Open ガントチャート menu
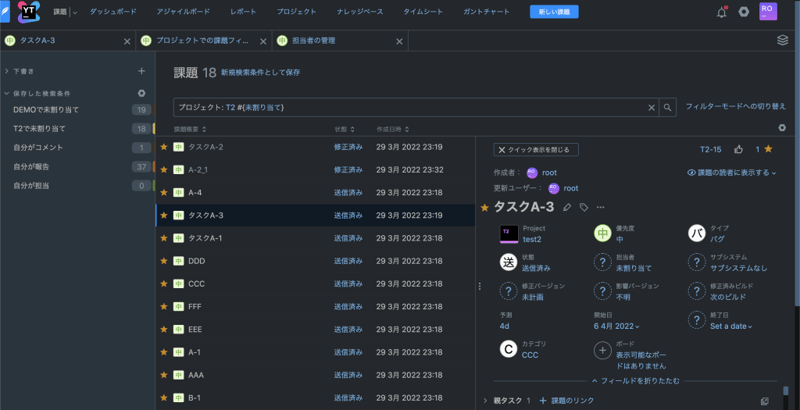The width and height of the screenshot is (800, 410). [486, 12]
